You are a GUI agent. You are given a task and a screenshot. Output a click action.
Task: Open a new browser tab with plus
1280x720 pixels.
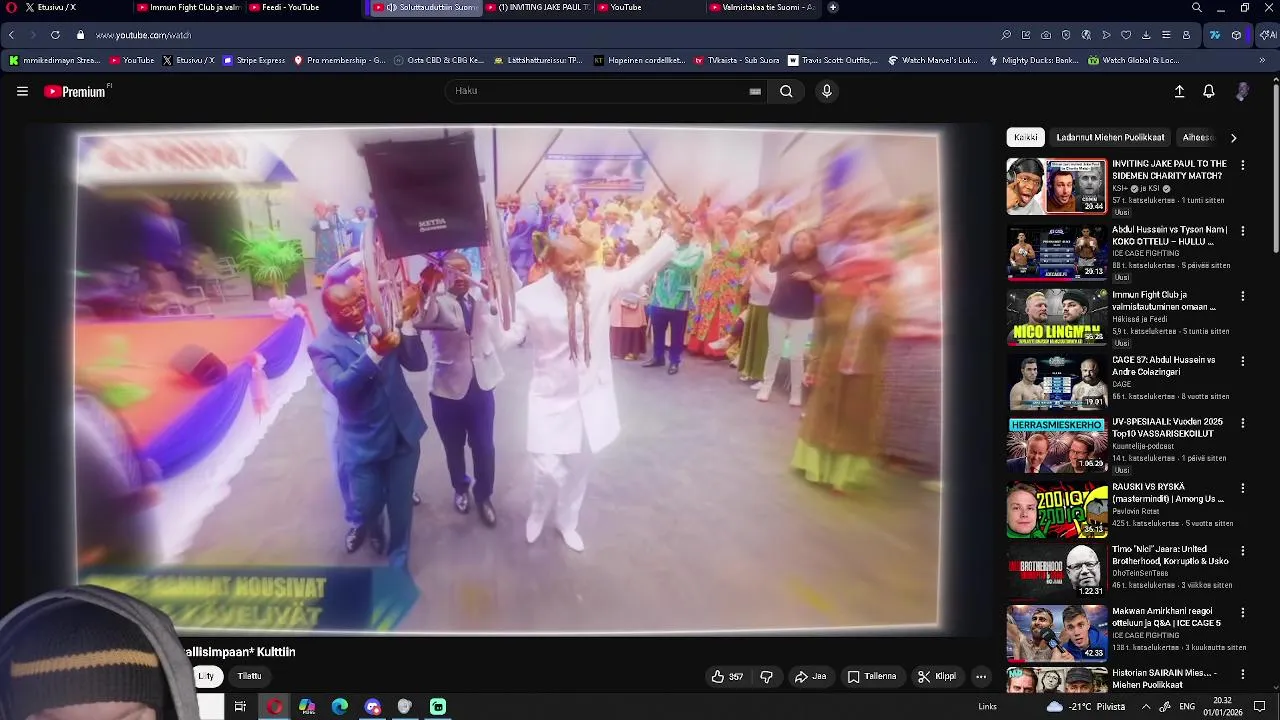[833, 7]
